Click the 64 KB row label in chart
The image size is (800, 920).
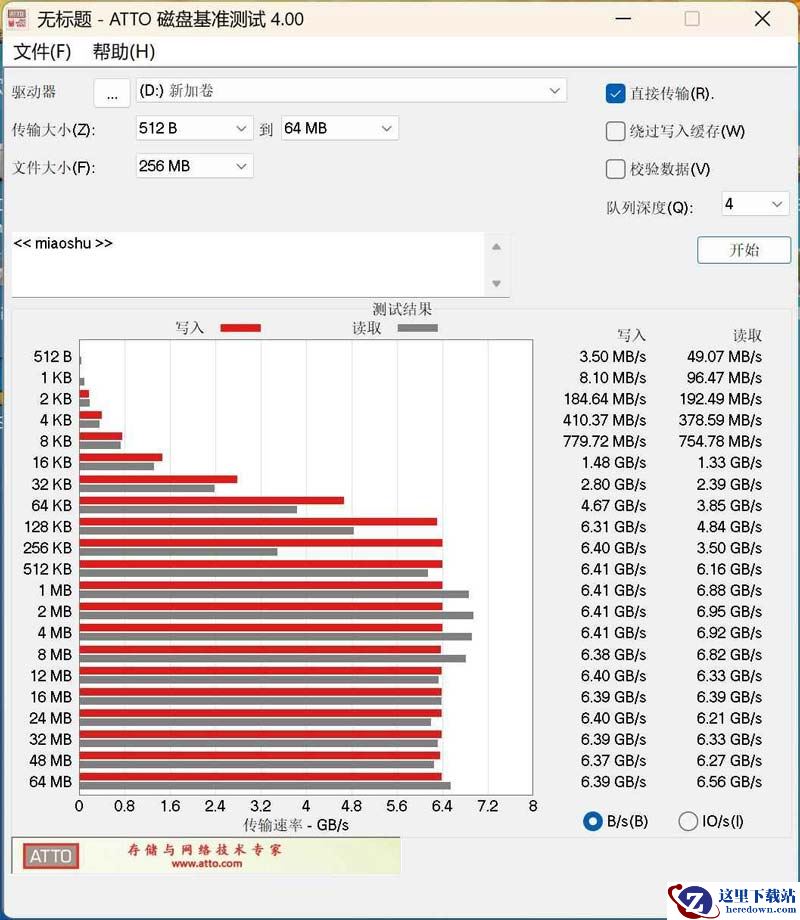52,506
